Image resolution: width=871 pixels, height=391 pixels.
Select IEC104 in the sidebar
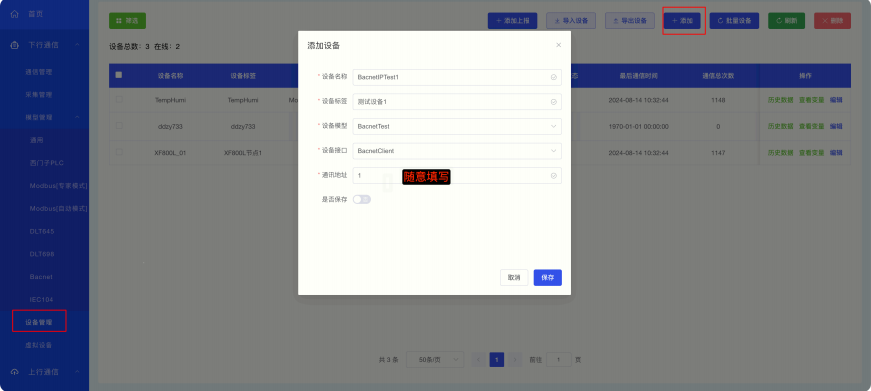[41, 299]
